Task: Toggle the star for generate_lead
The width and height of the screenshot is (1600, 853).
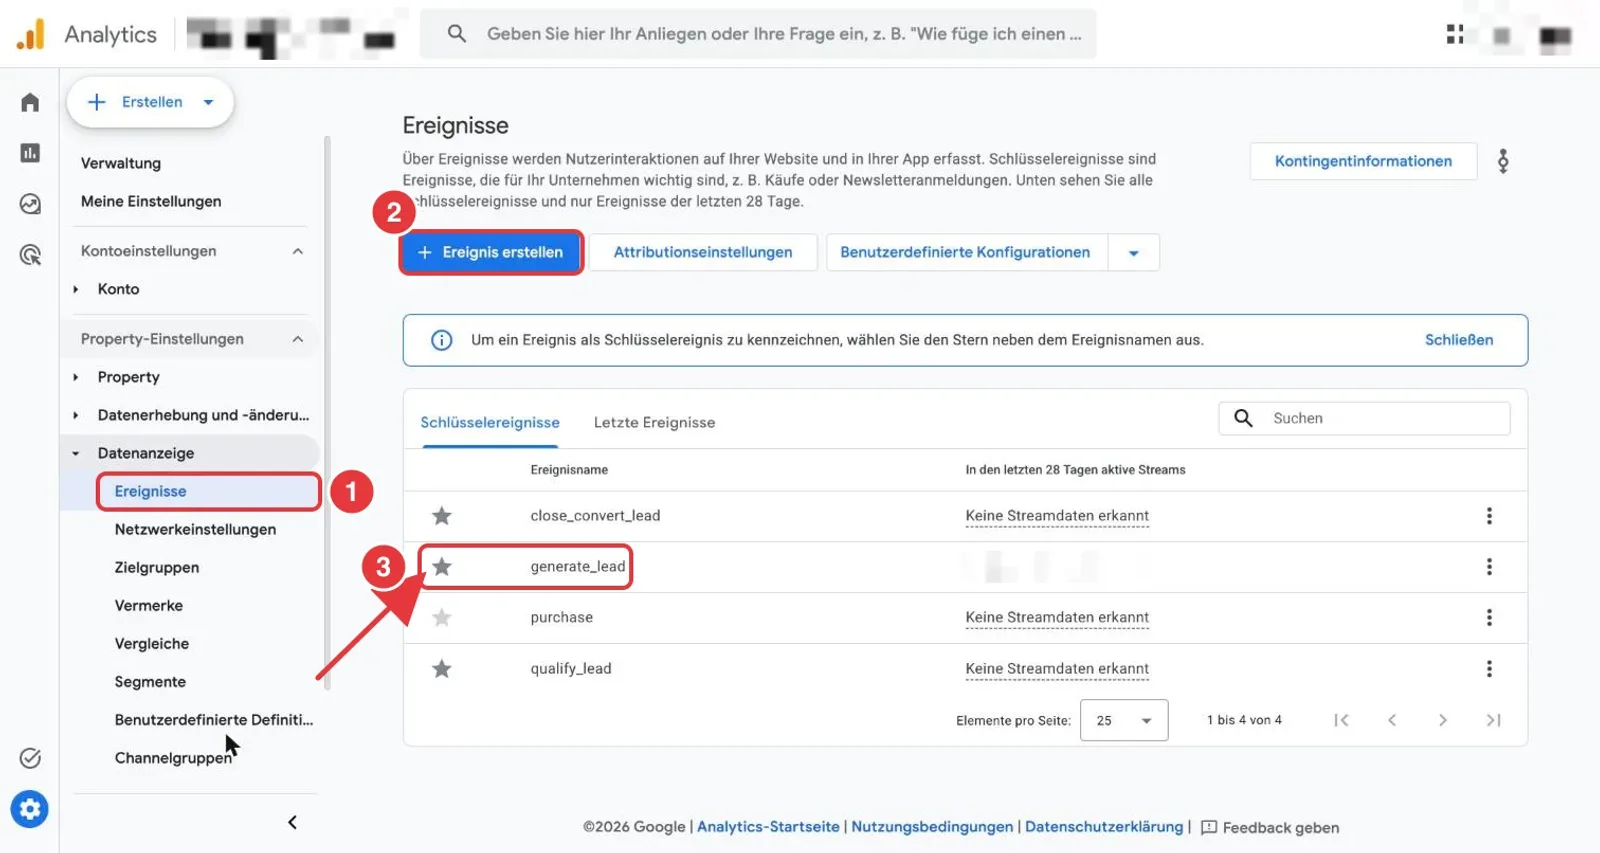Action: (x=441, y=567)
